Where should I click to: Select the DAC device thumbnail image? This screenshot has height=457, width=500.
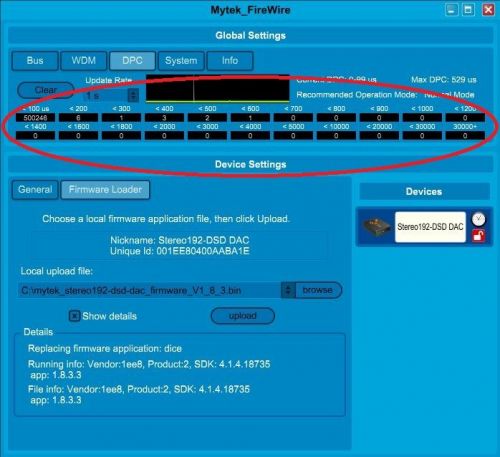pyautogui.click(x=377, y=227)
